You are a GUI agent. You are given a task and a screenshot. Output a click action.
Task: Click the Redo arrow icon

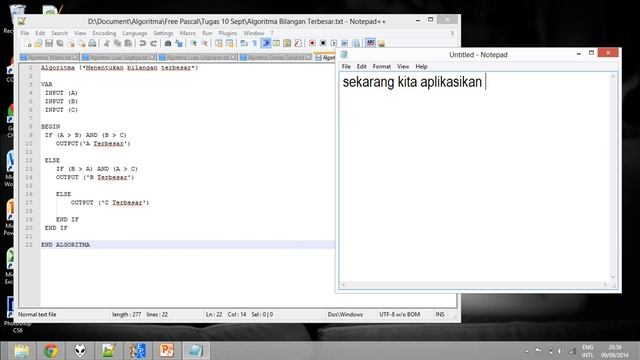pos(153,44)
